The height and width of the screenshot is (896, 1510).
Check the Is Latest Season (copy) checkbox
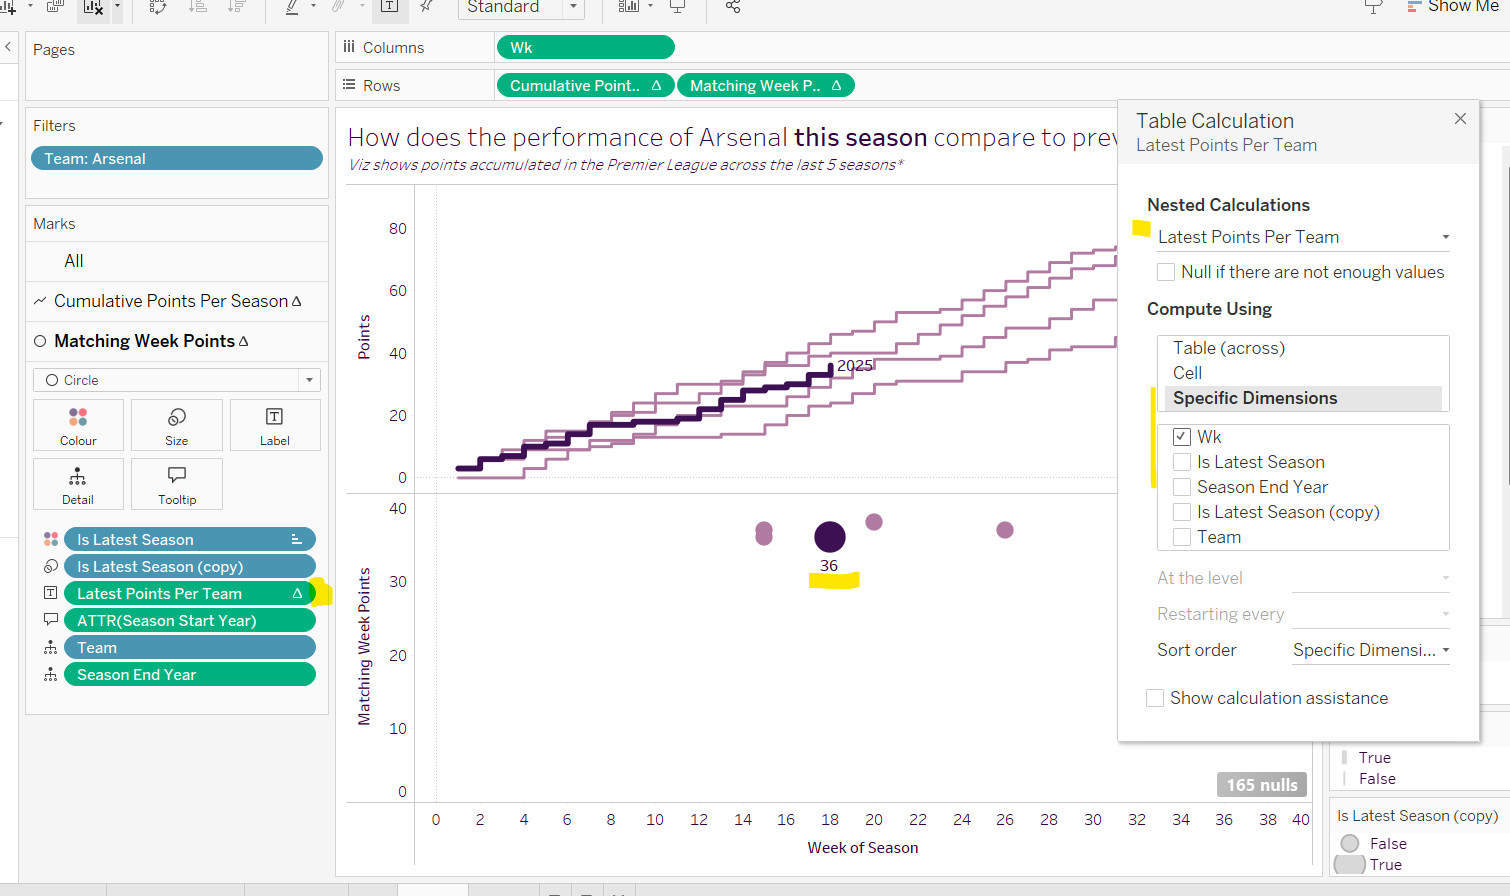point(1182,512)
